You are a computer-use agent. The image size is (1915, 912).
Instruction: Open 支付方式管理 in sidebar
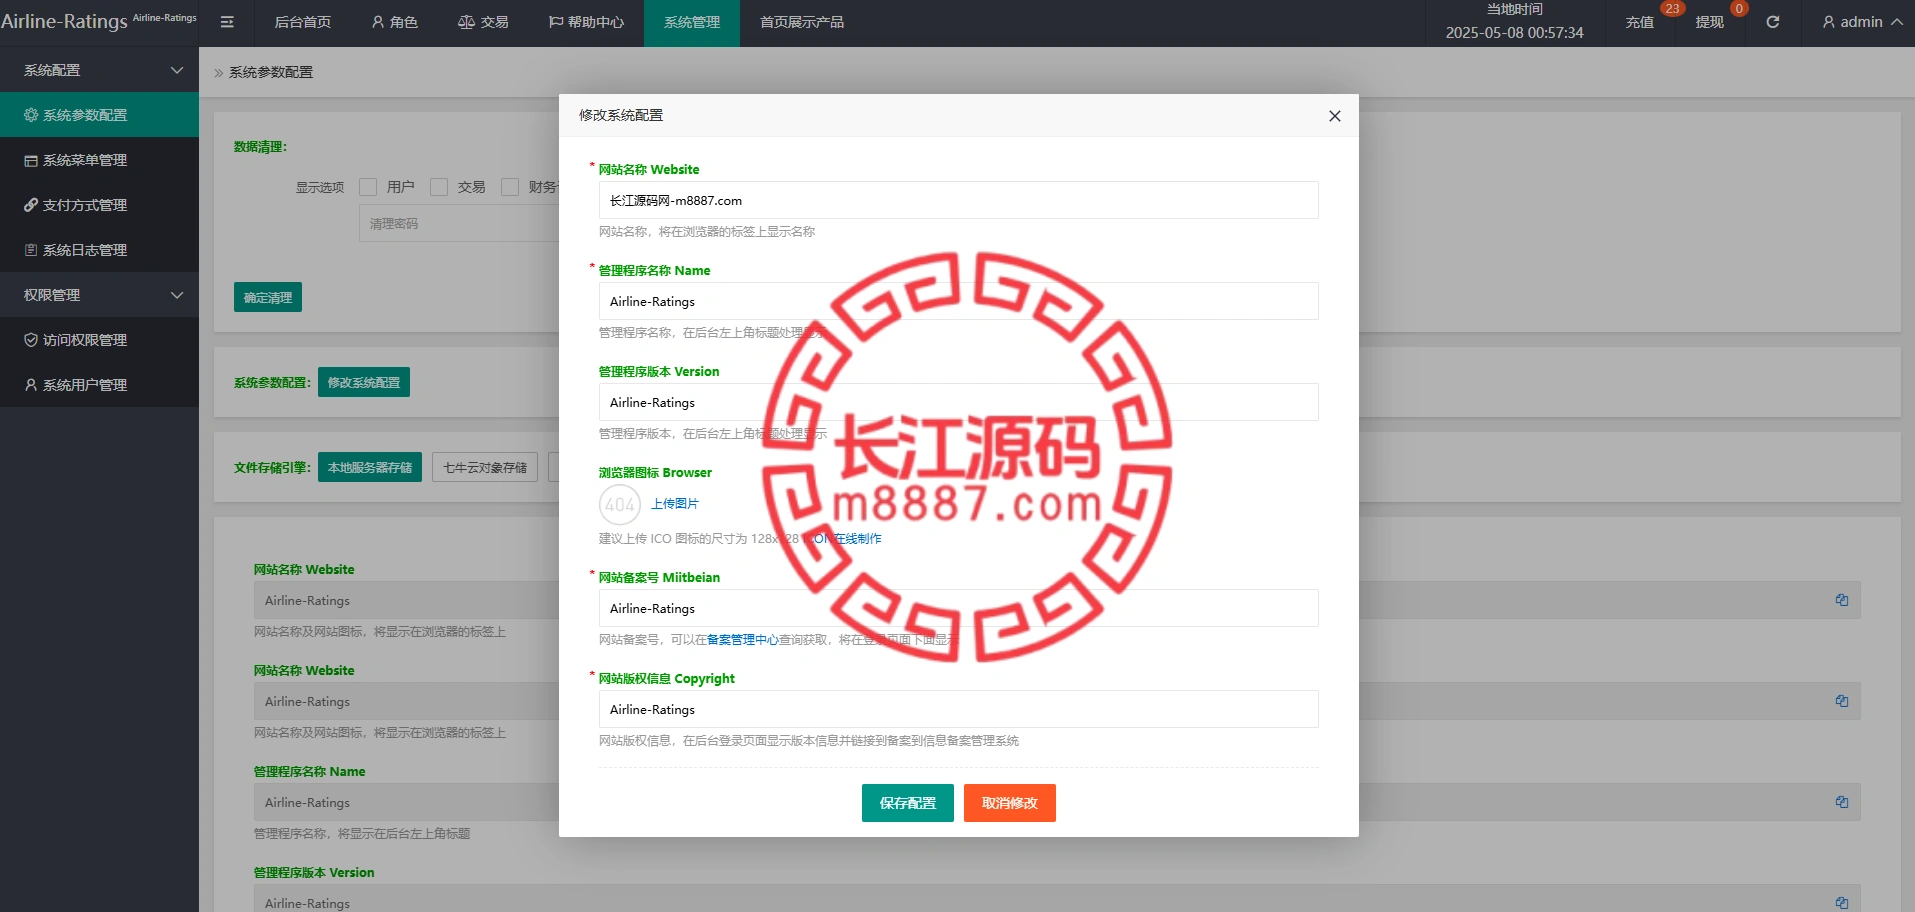99,205
